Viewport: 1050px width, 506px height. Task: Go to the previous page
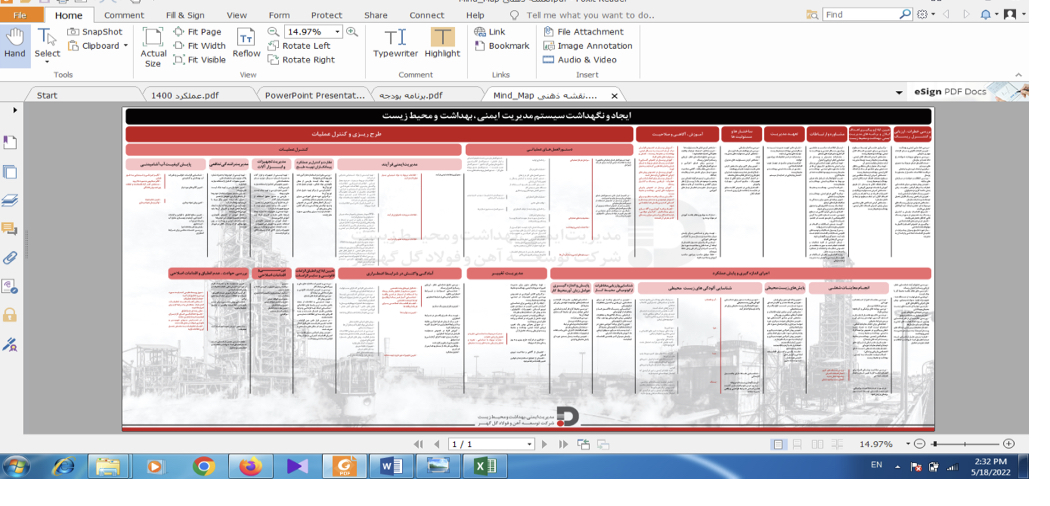click(437, 444)
